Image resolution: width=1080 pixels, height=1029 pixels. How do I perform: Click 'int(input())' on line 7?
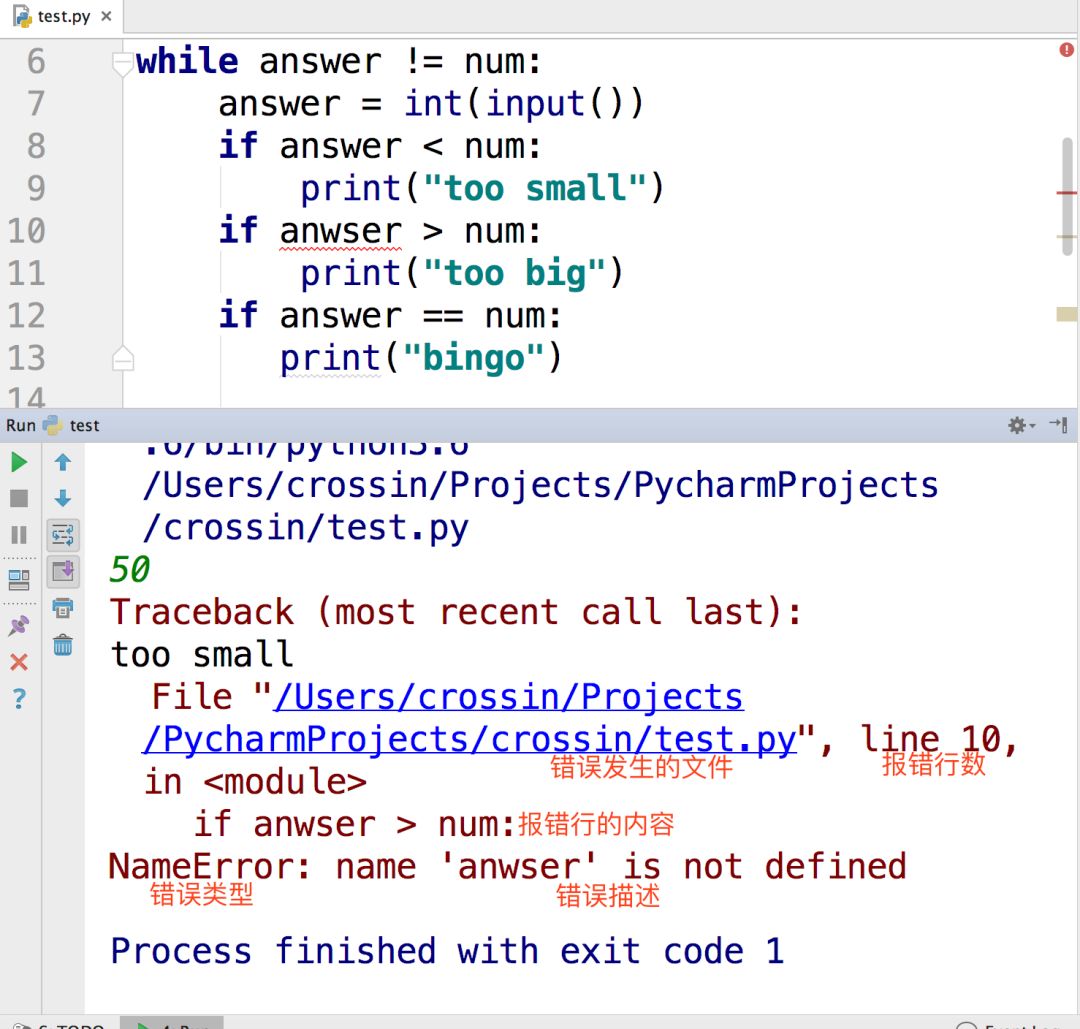tap(523, 103)
